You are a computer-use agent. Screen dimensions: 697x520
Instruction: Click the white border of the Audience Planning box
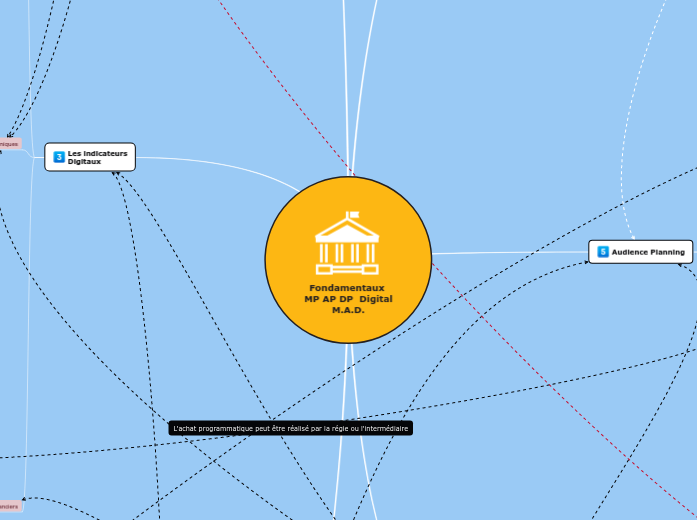click(x=640, y=241)
